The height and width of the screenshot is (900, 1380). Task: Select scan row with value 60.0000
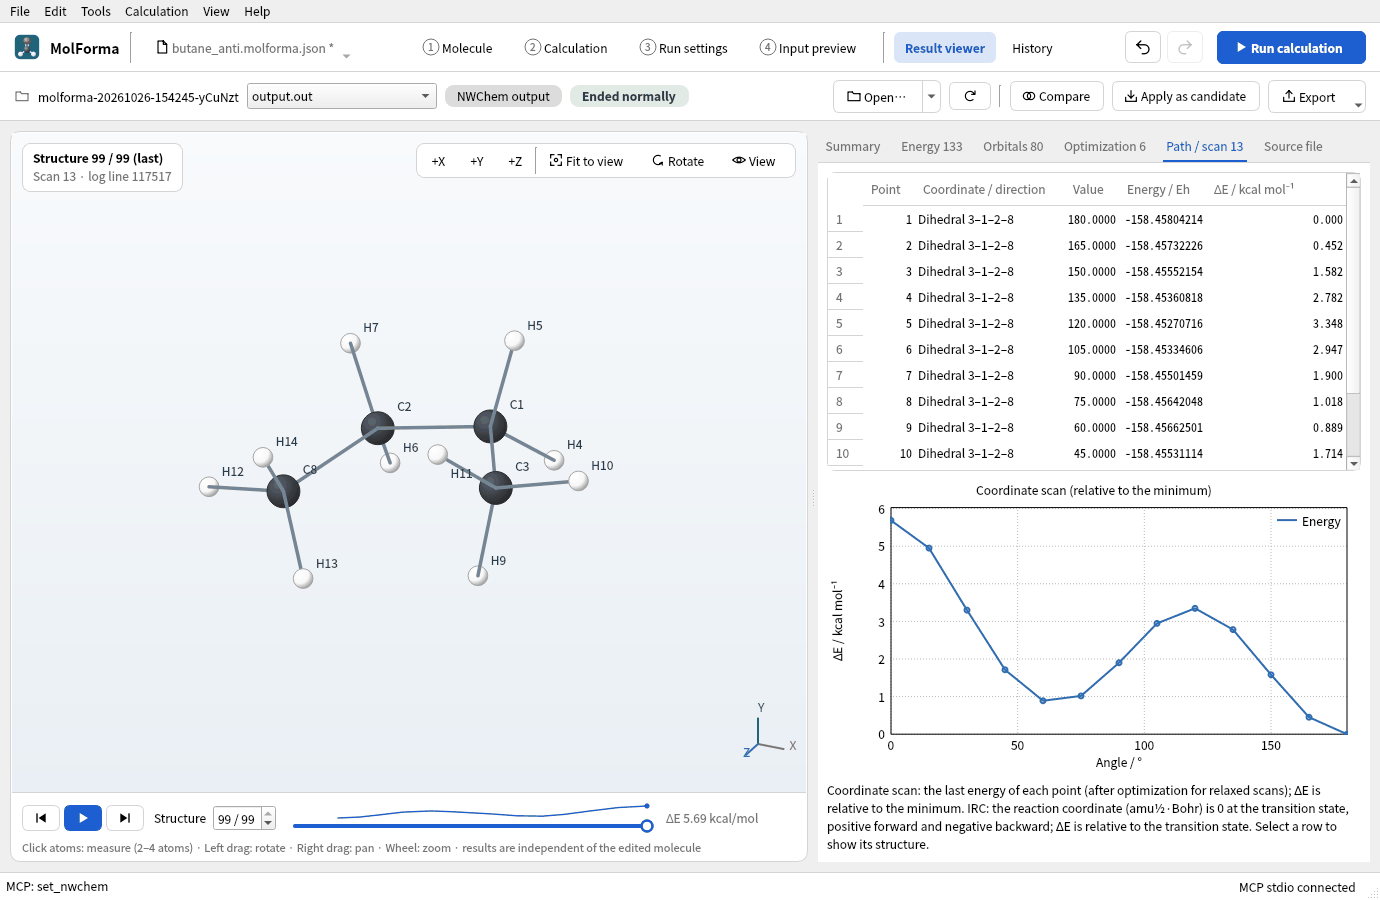[x=1086, y=427]
